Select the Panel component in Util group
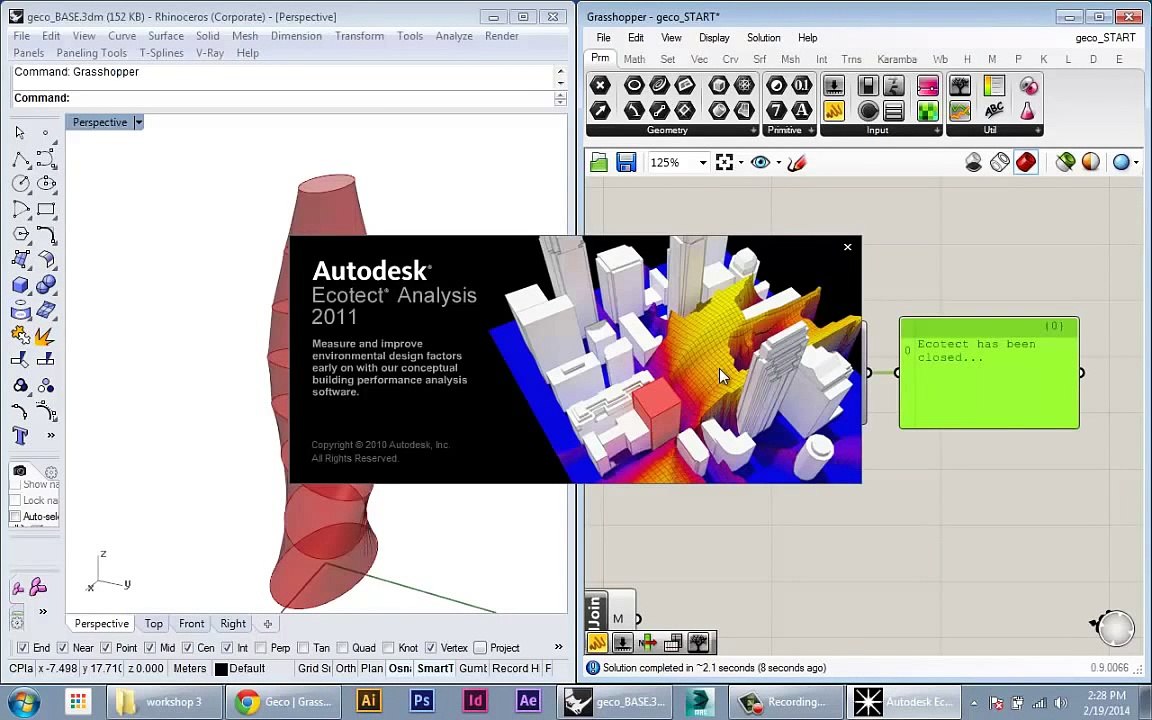The width and height of the screenshot is (1152, 720). pos(994,86)
